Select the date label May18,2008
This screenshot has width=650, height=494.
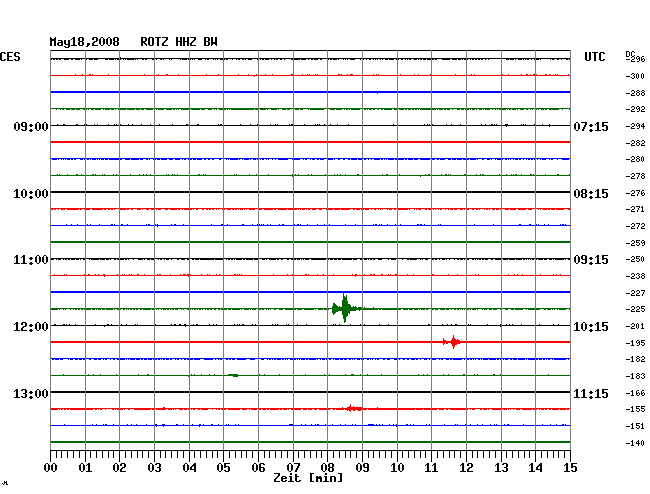tap(85, 42)
